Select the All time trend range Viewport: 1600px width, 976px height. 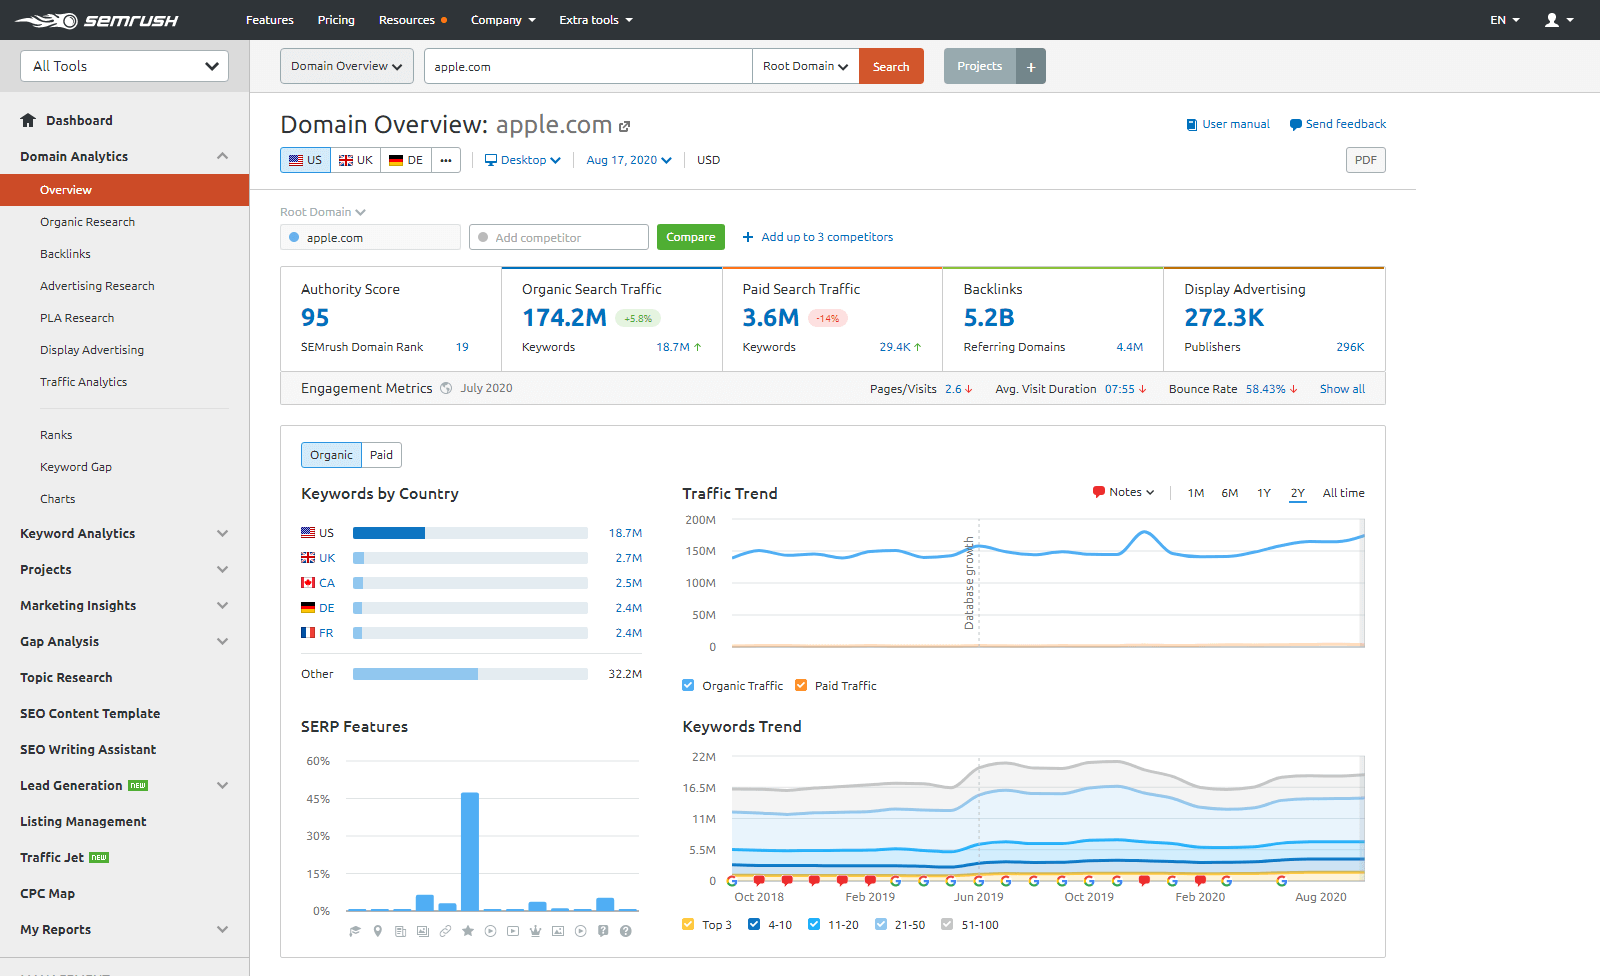[x=1343, y=493]
